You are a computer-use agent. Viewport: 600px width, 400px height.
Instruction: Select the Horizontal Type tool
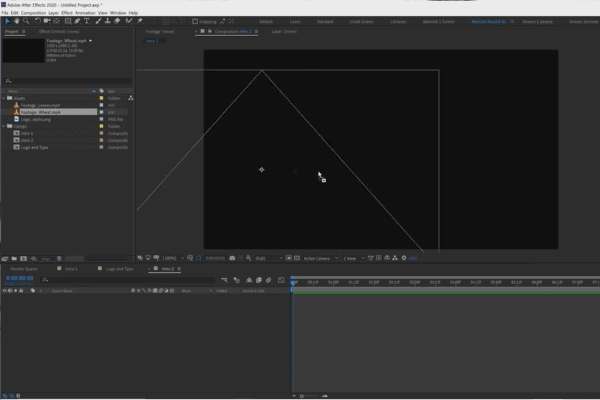pos(87,21)
